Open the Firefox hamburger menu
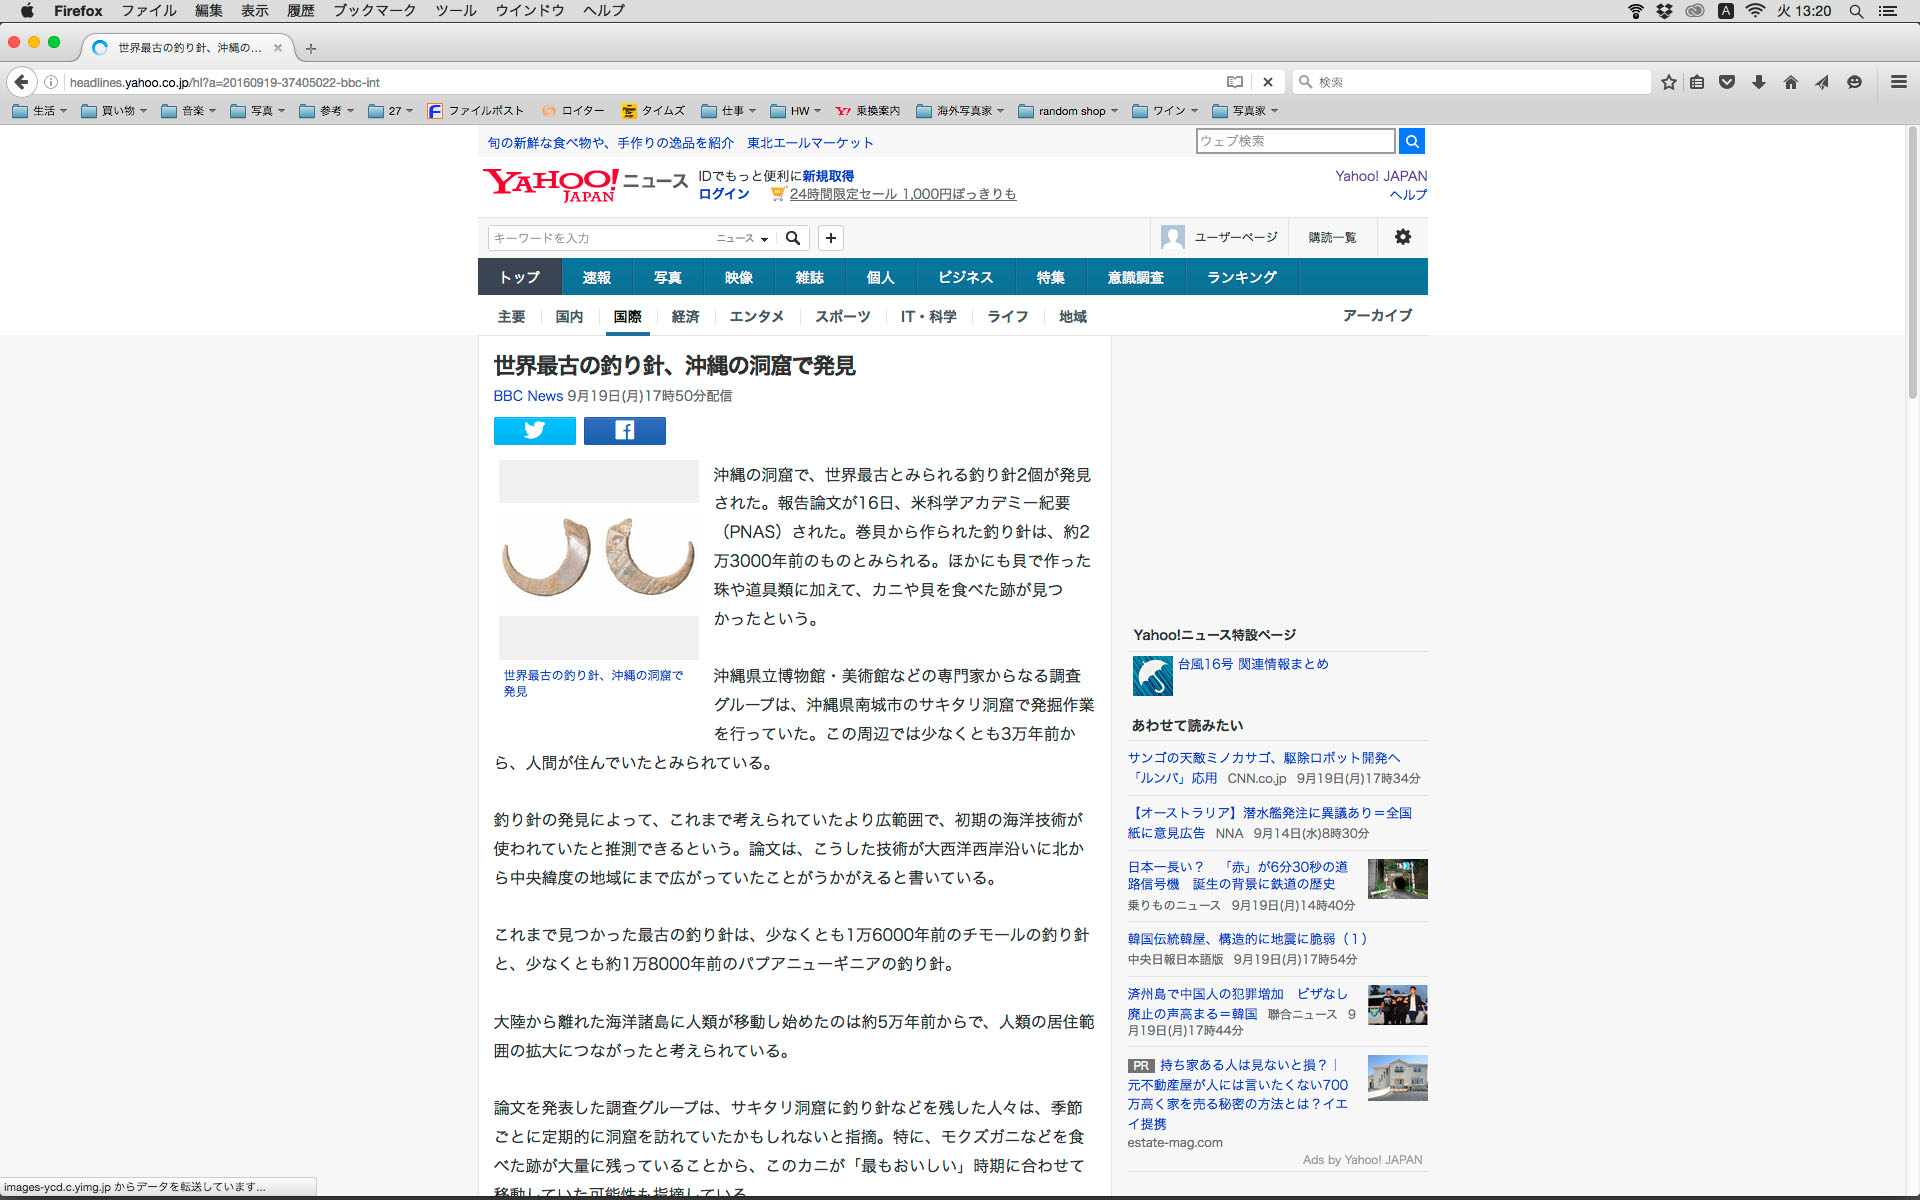The image size is (1920, 1200). coord(1898,82)
